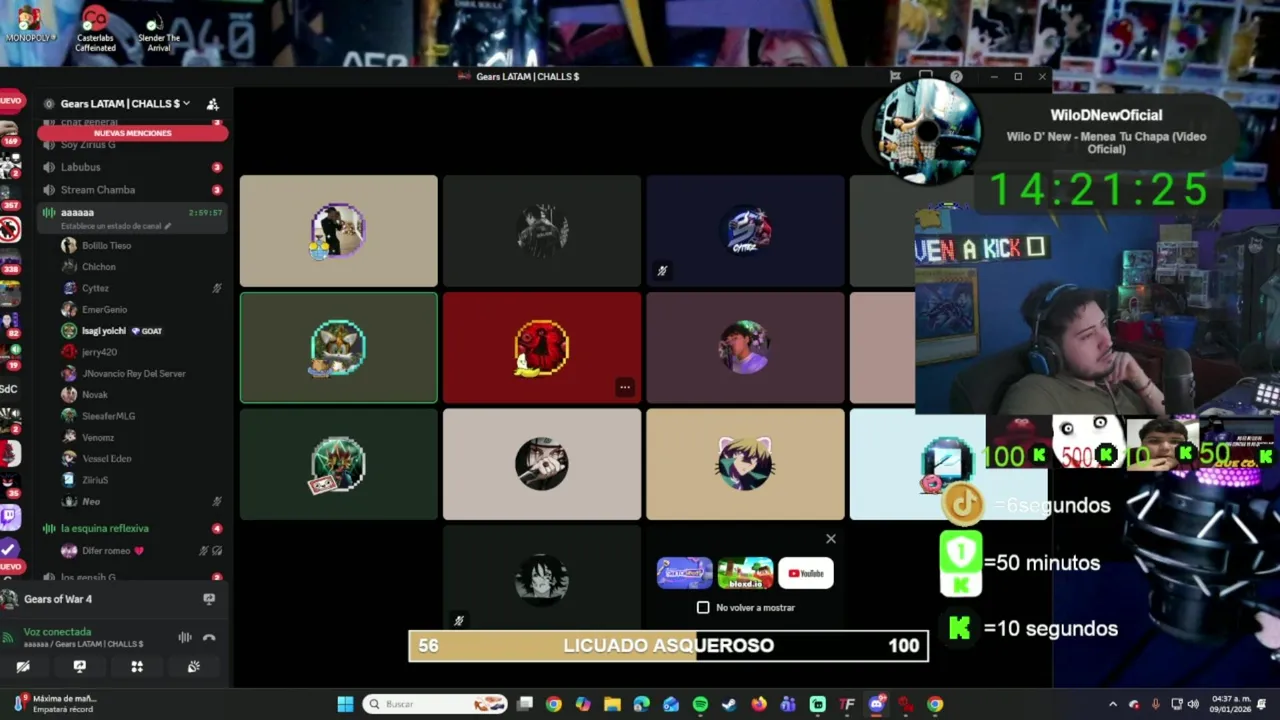Open Firefox from the taskbar
Screen dimensions: 1280x720
pyautogui.click(x=759, y=704)
